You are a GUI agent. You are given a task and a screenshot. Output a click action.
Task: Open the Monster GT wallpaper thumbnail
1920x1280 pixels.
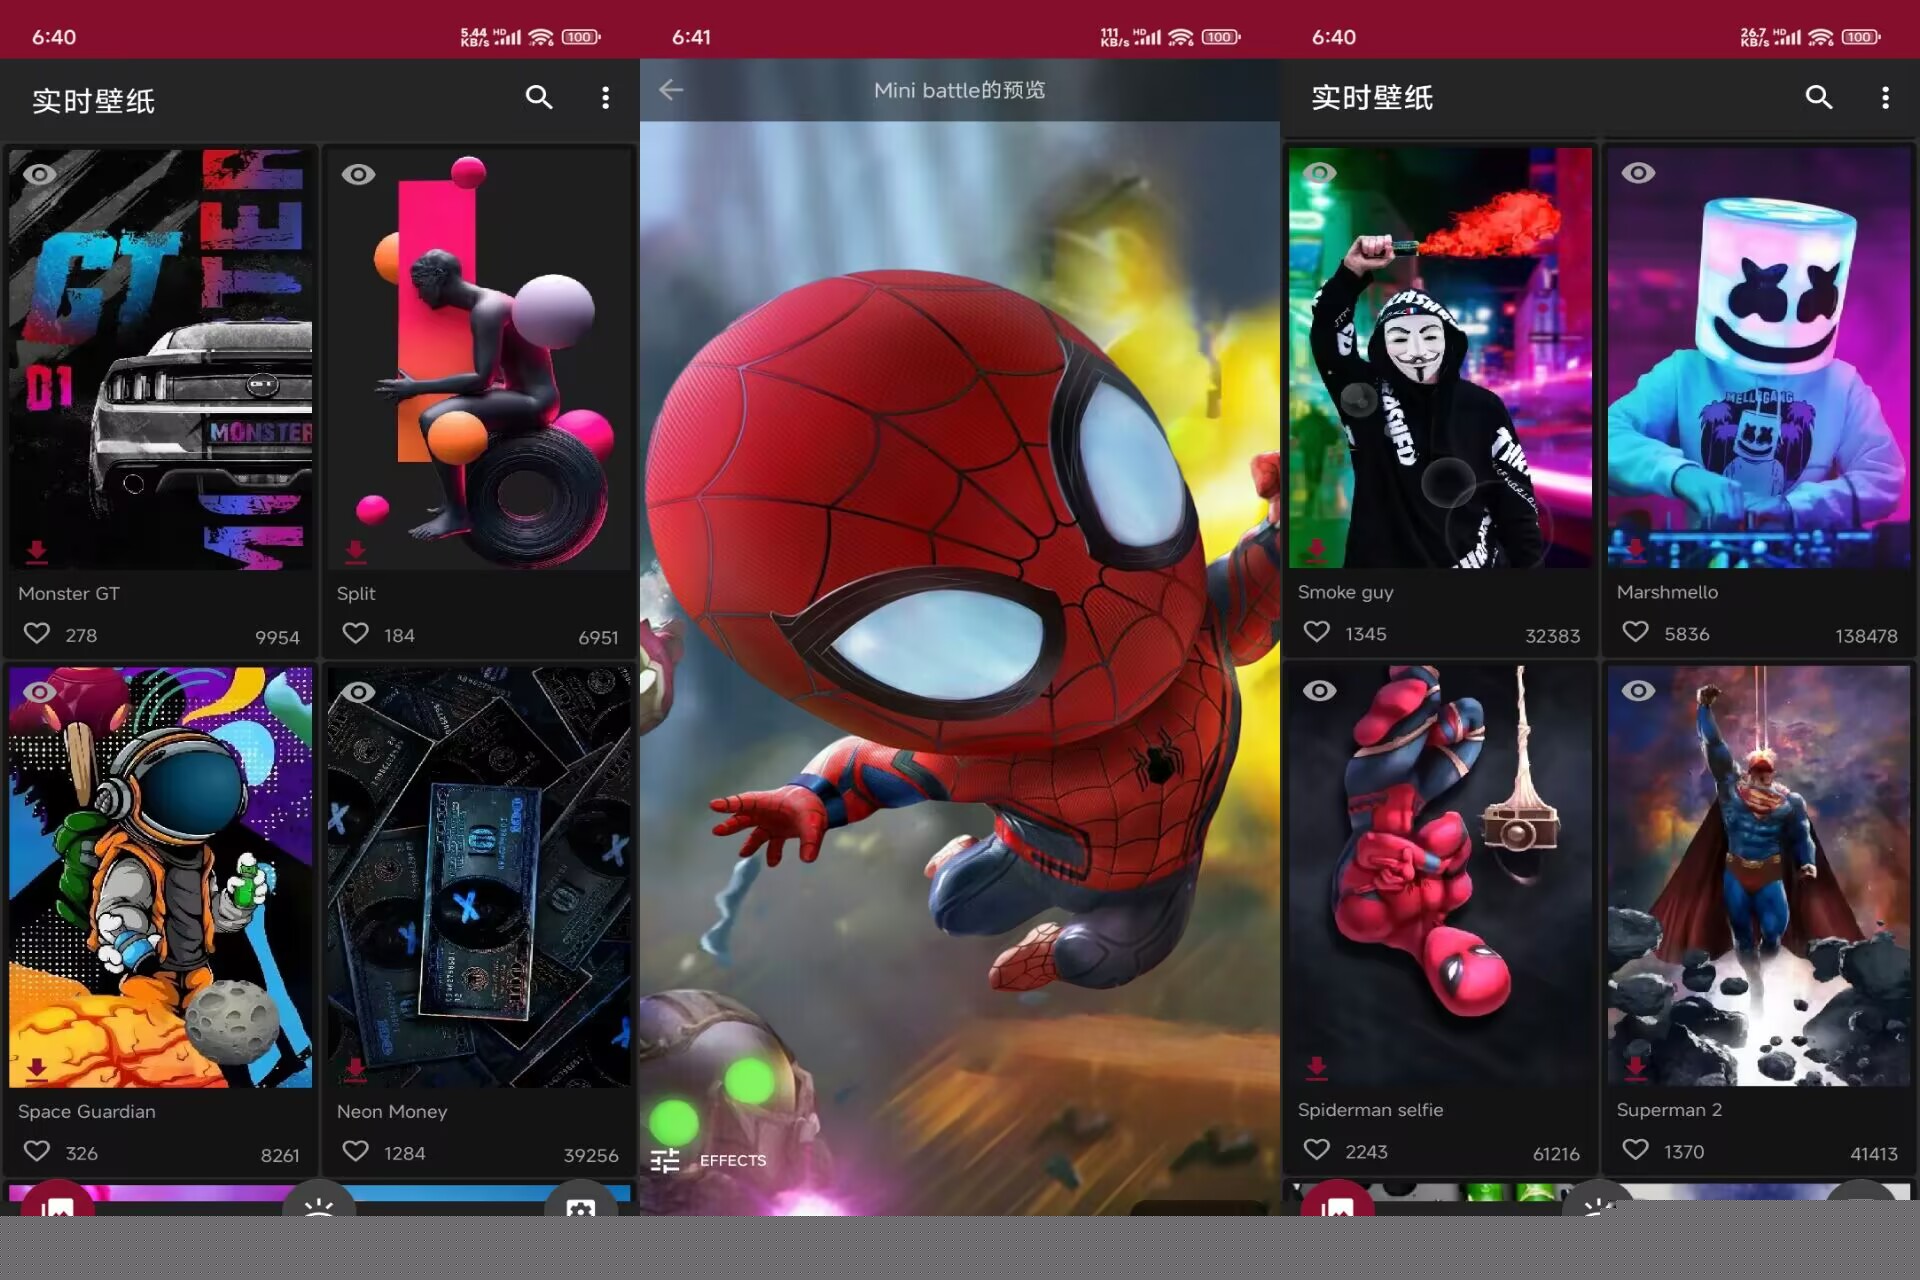tap(161, 360)
